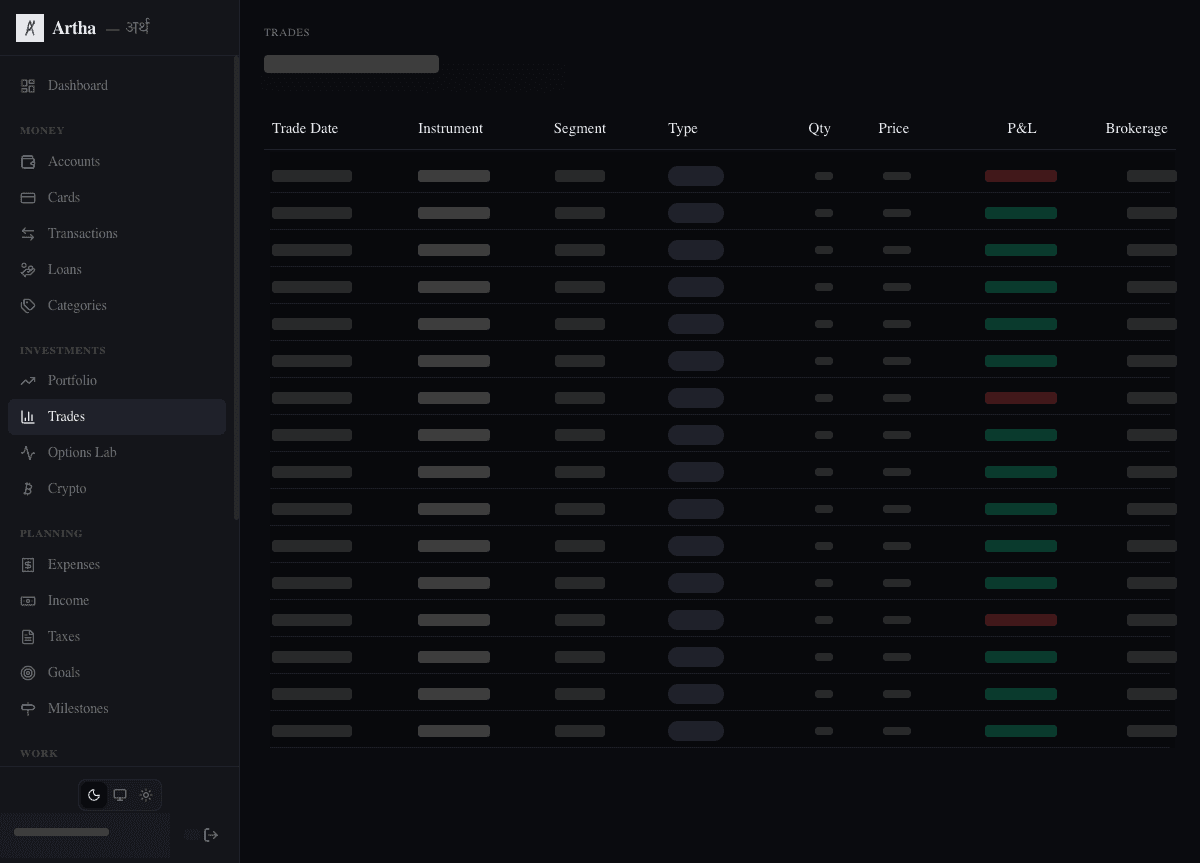Click the Income banknote icon
This screenshot has height=863, width=1200.
28,601
